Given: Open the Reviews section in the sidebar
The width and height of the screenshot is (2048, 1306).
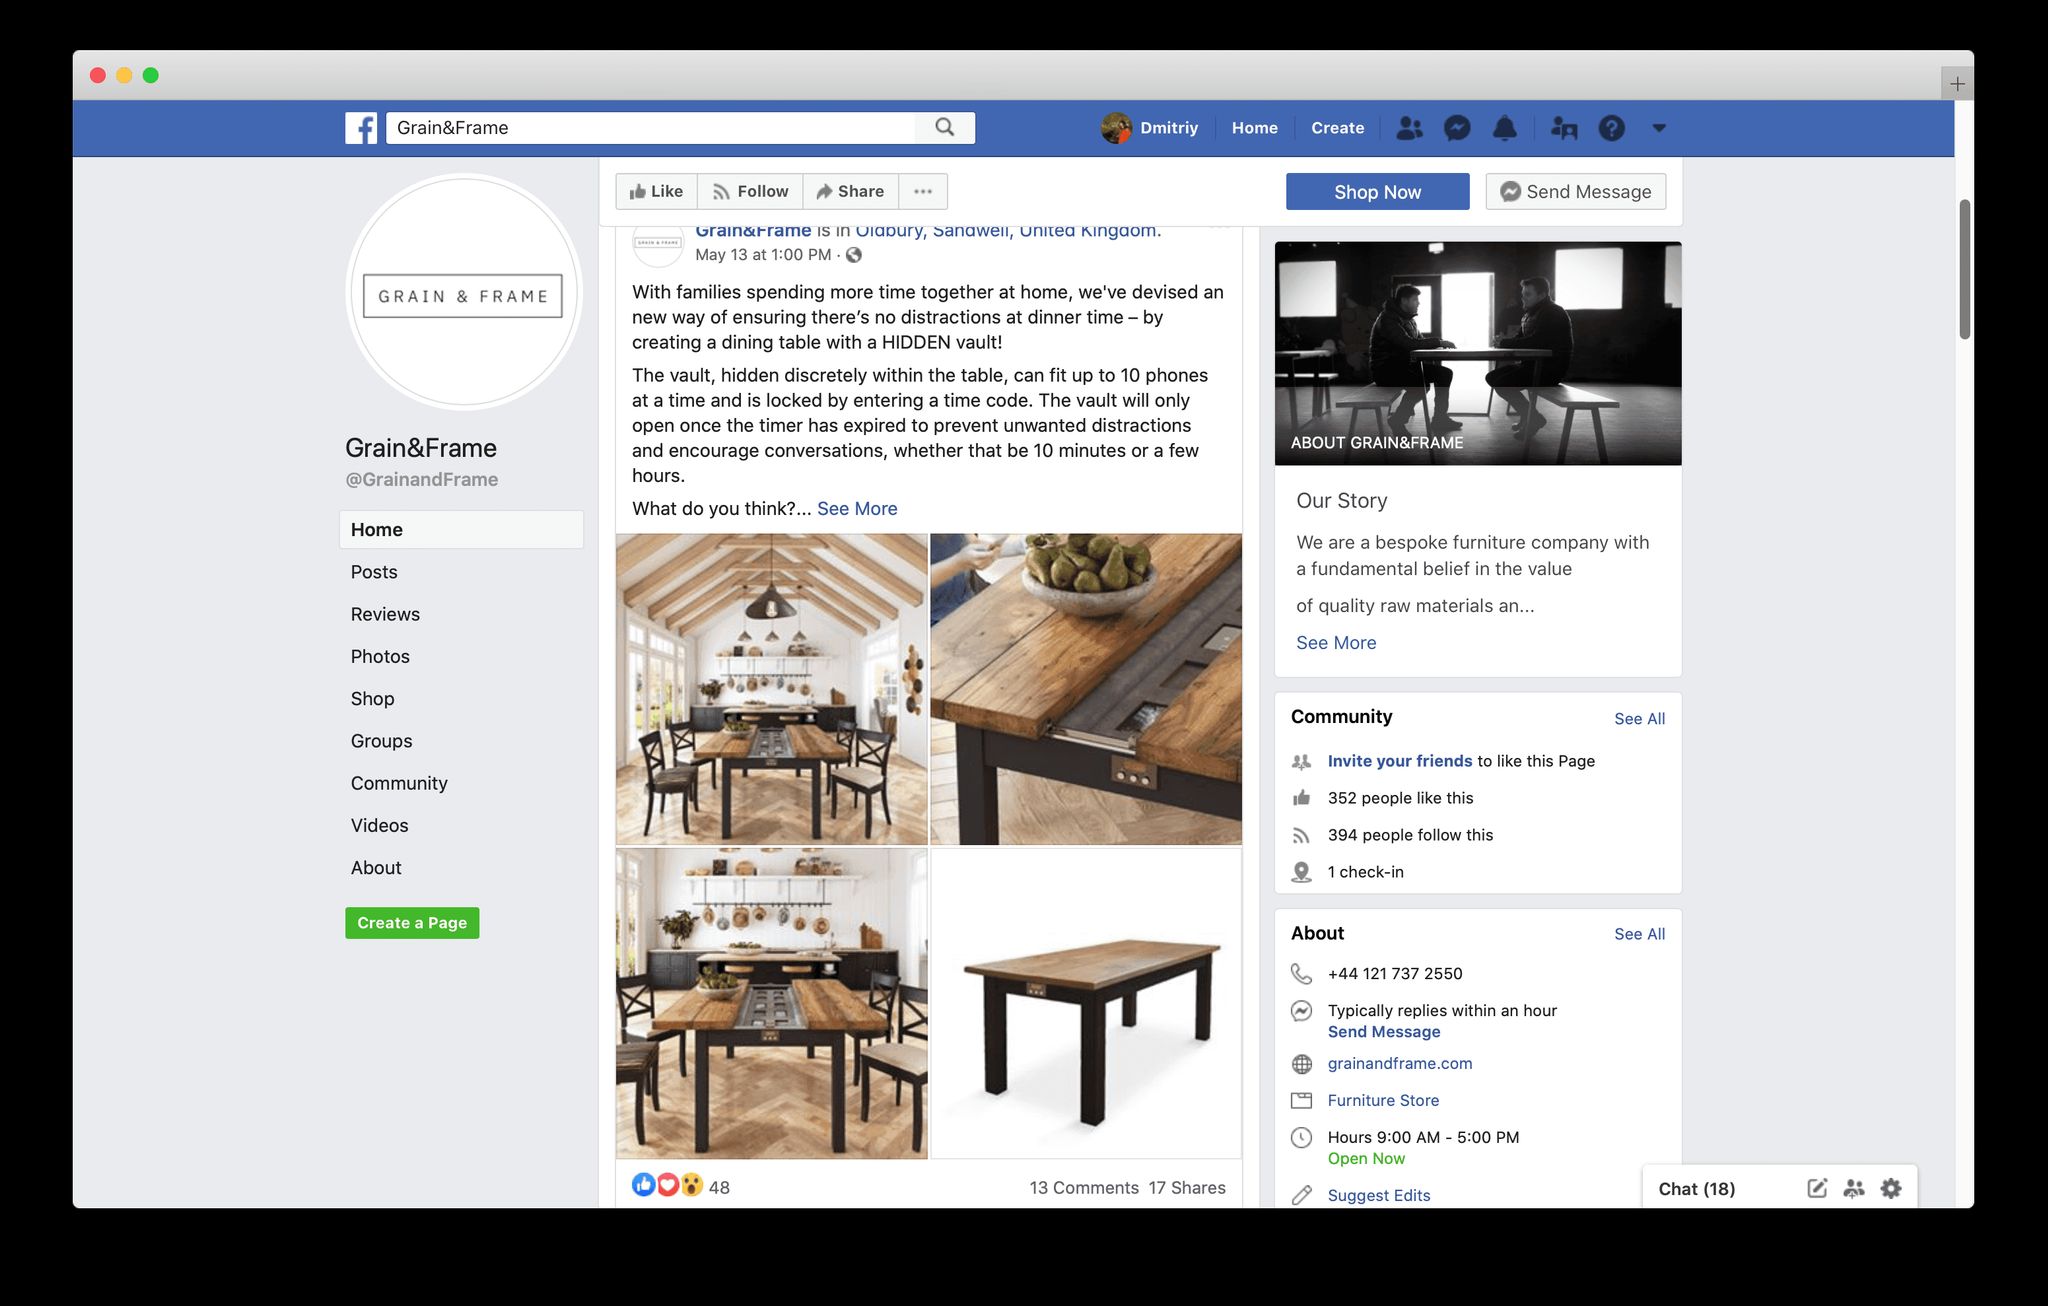Looking at the screenshot, I should click(x=385, y=614).
